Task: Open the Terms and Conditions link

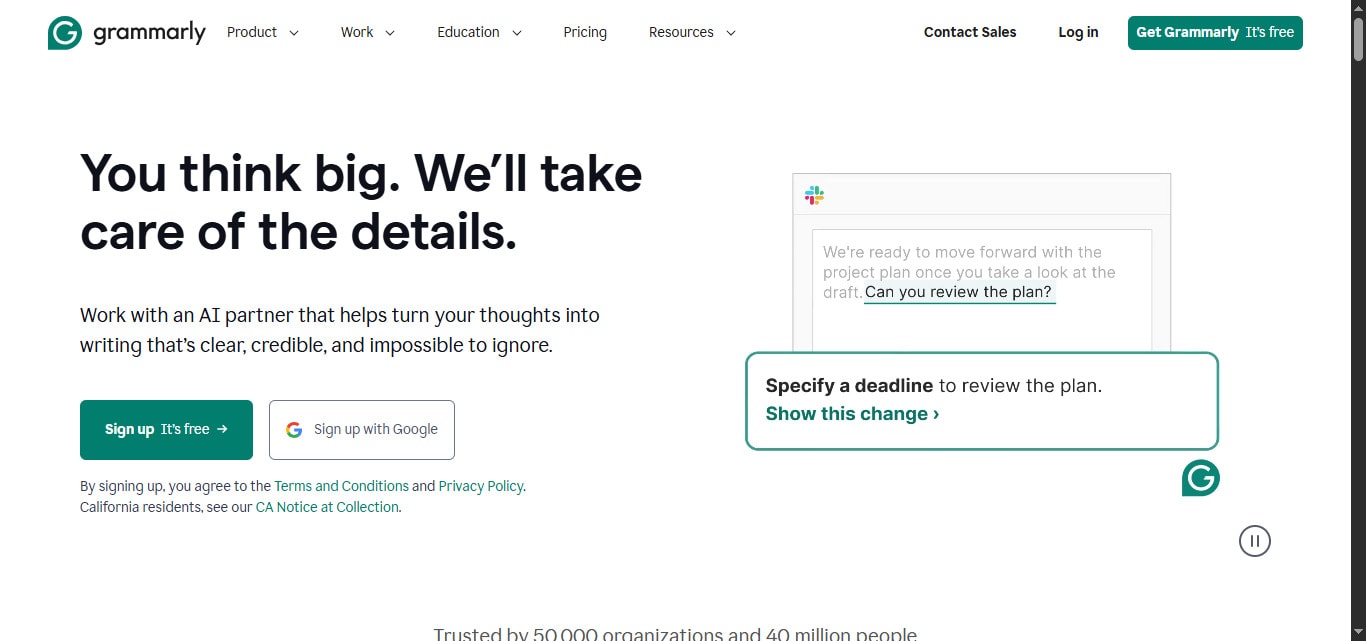Action: coord(341,486)
